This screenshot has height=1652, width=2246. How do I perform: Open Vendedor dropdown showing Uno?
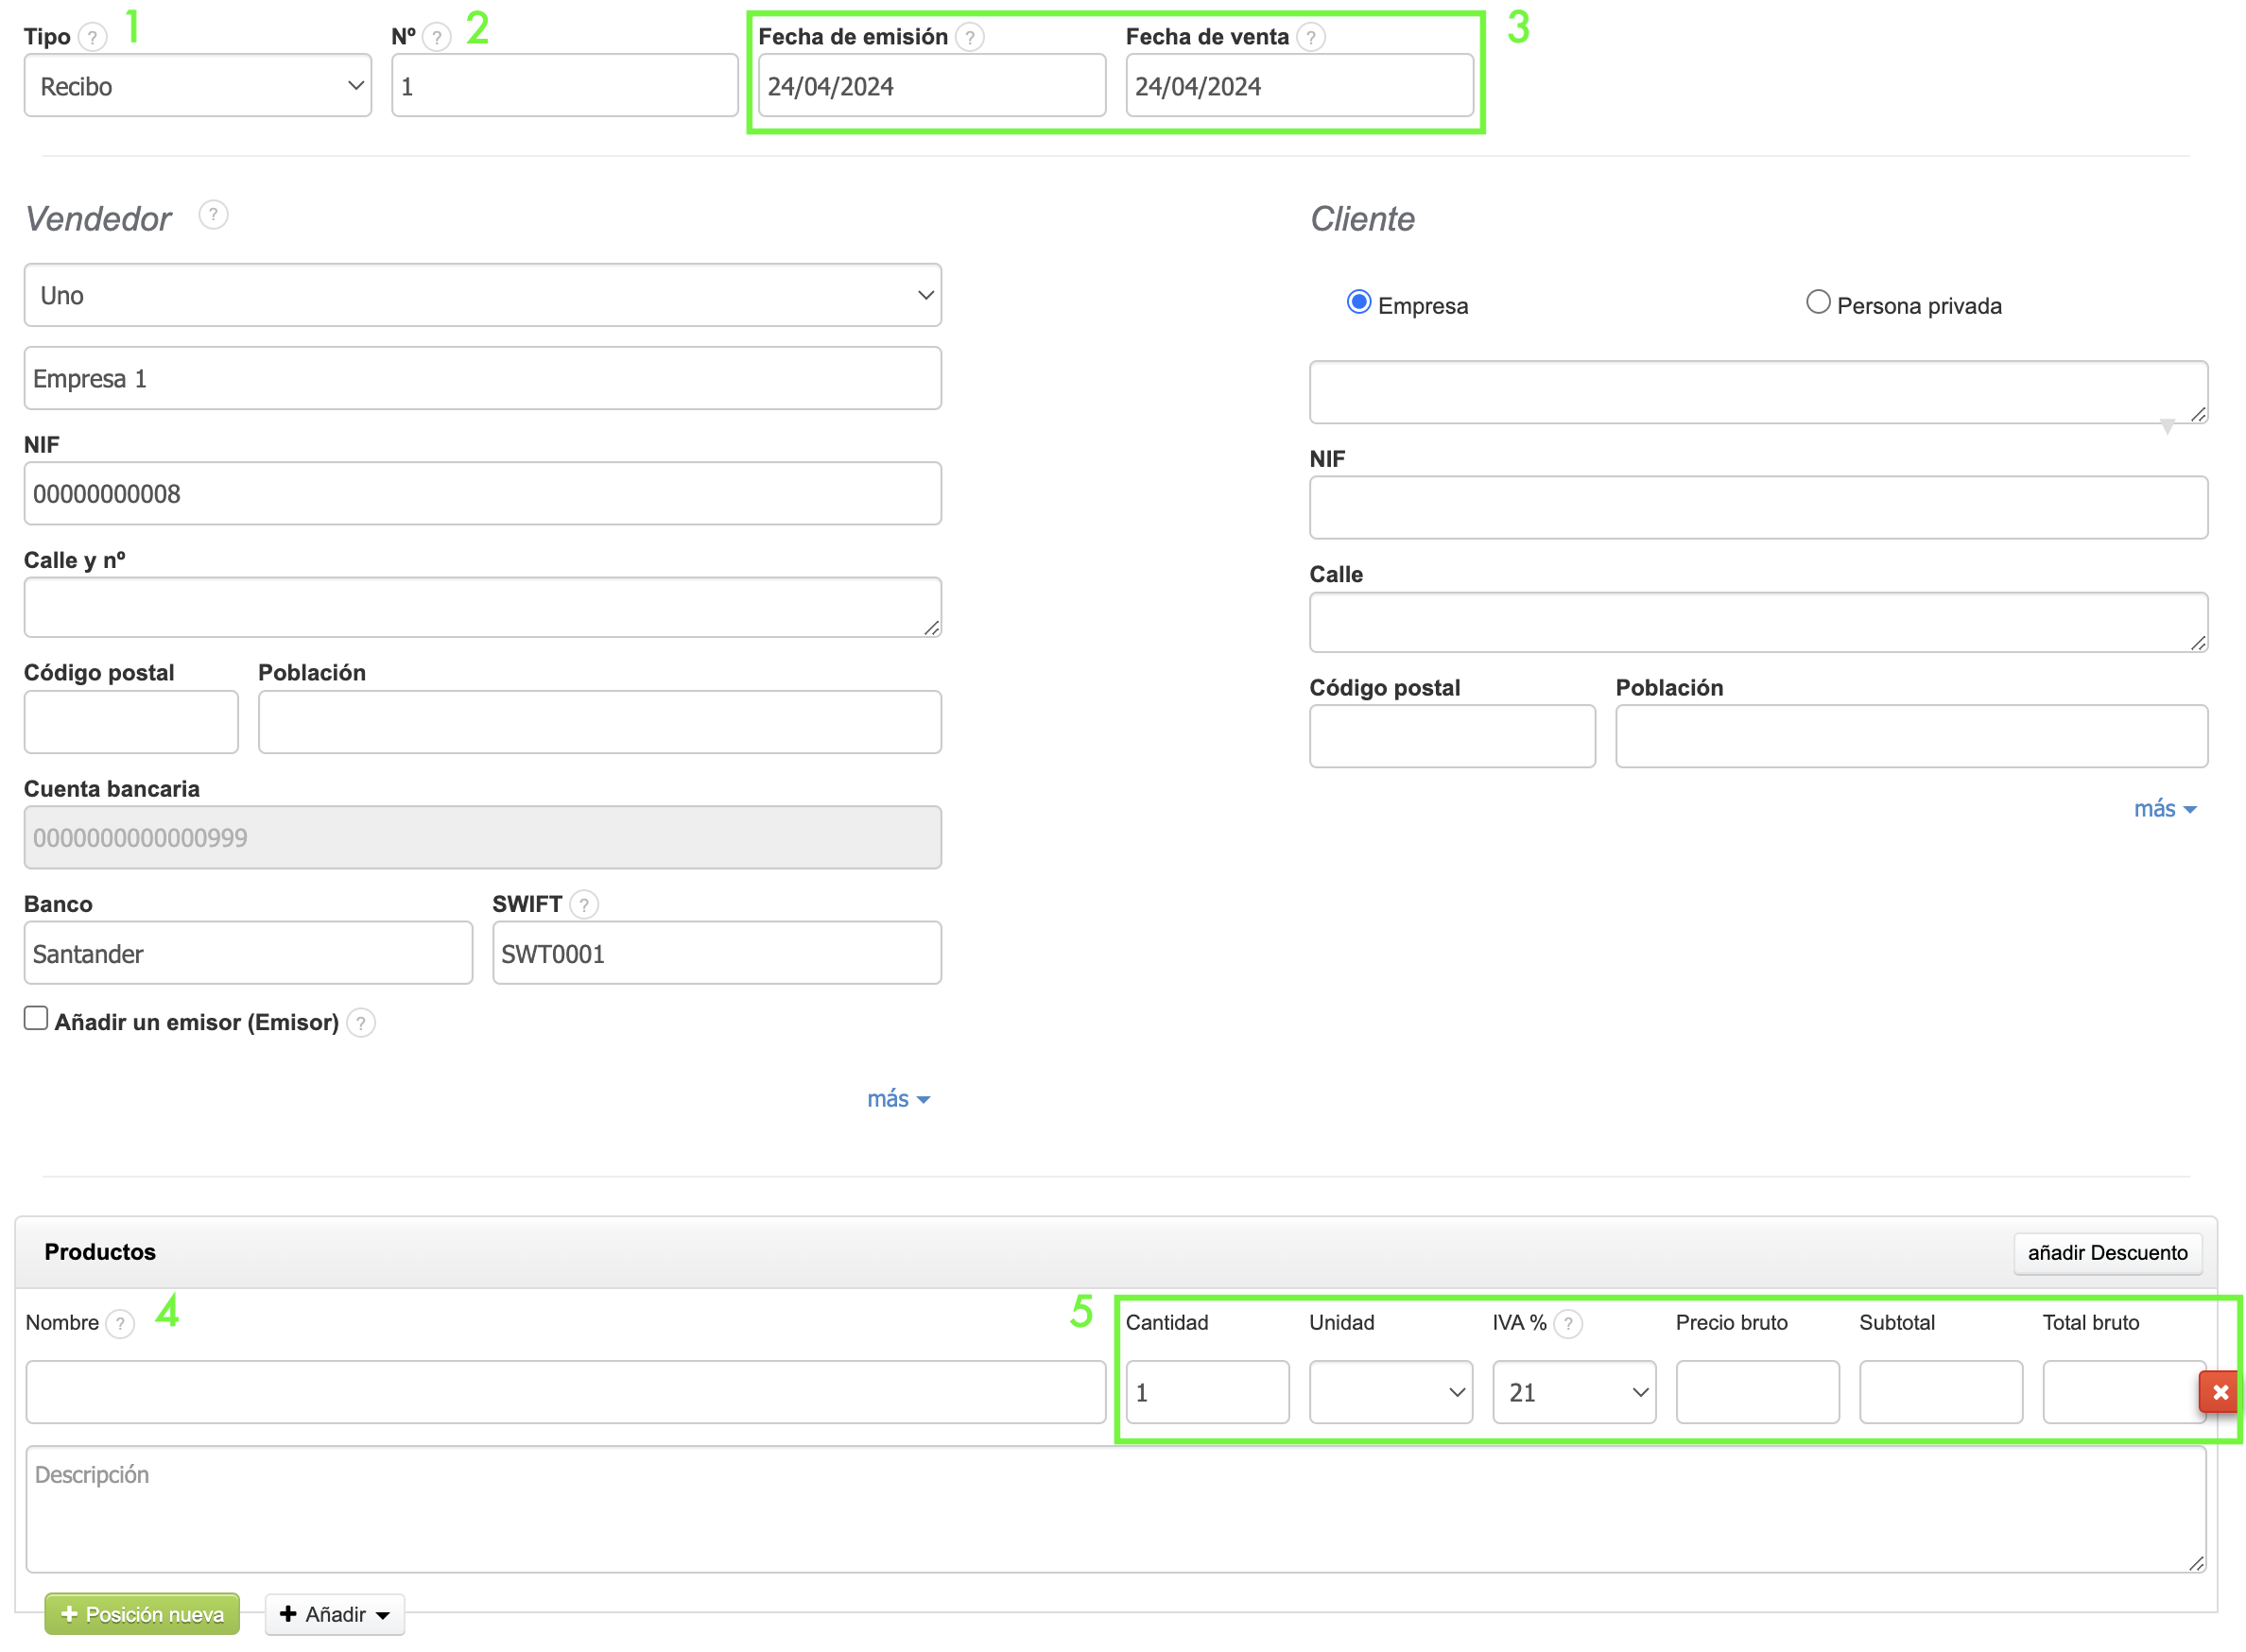point(482,295)
